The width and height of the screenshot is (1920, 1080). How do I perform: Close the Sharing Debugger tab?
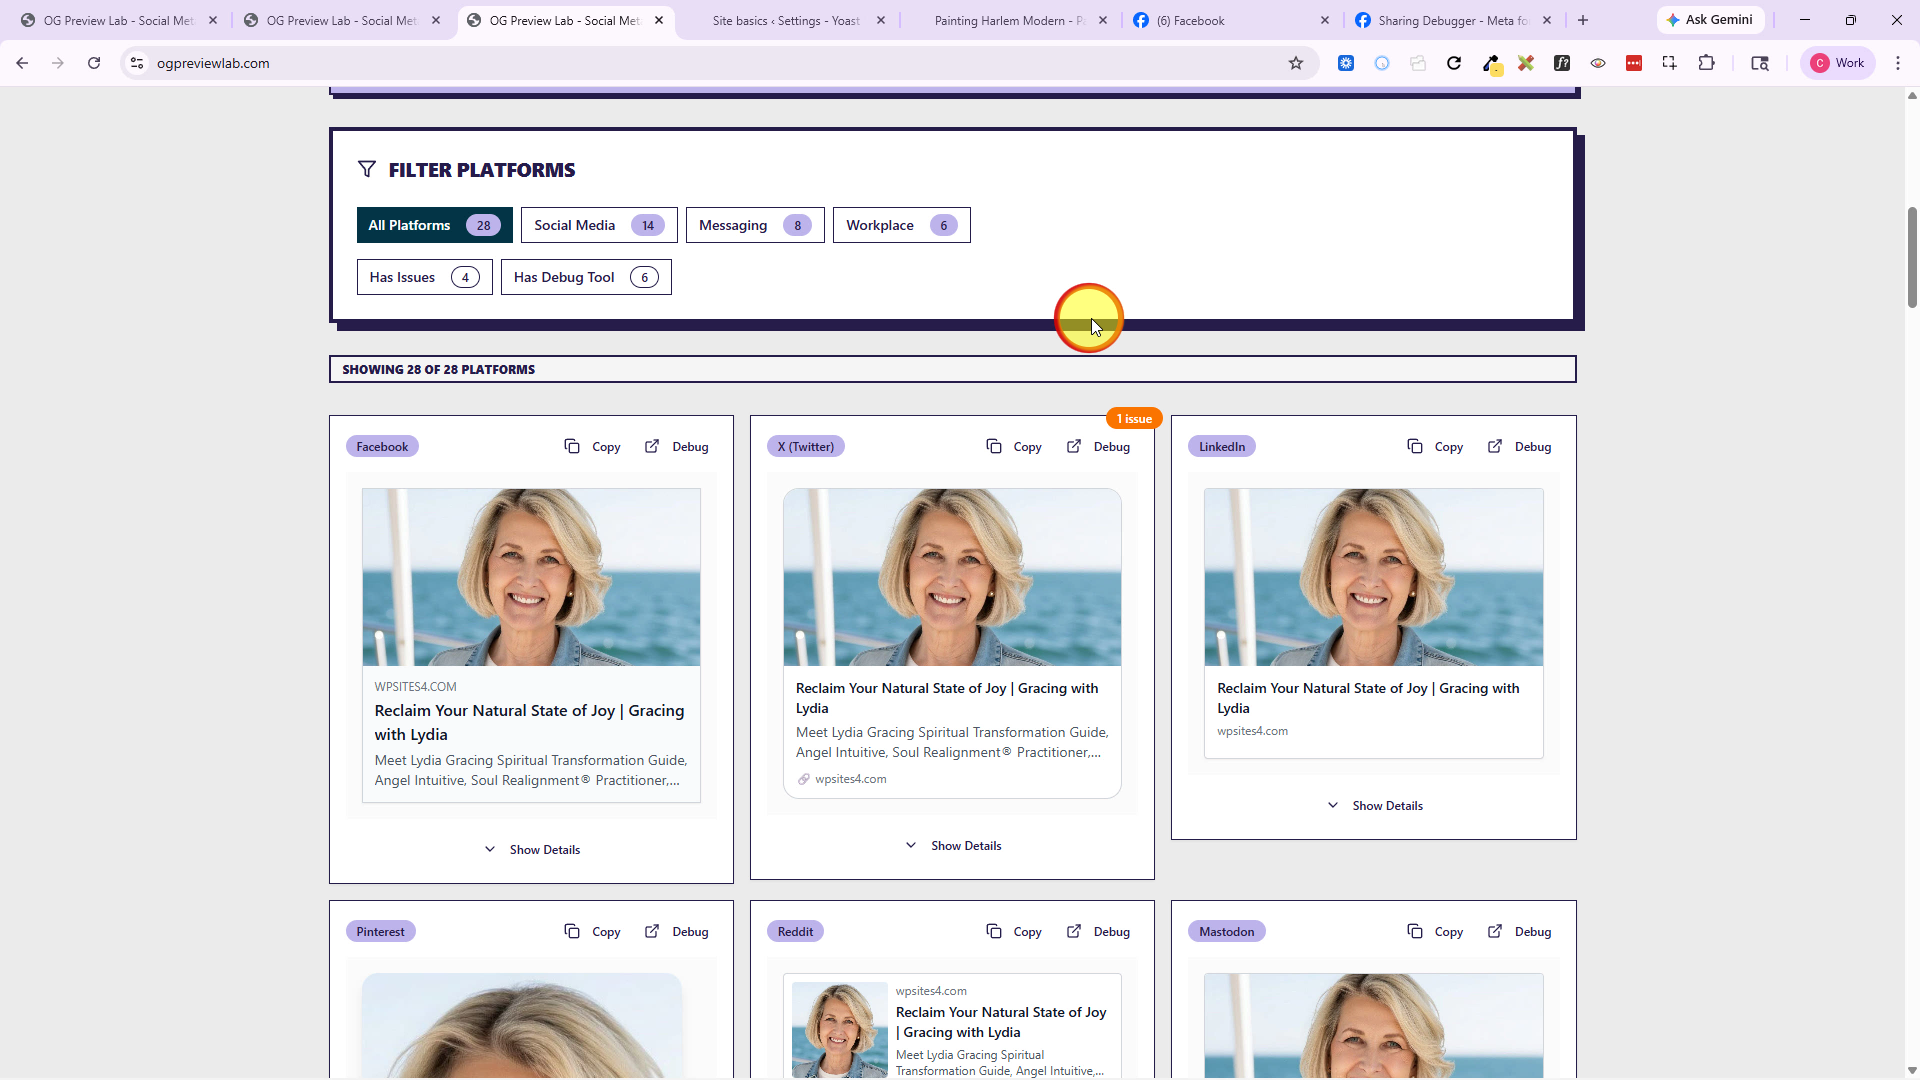pyautogui.click(x=1547, y=20)
